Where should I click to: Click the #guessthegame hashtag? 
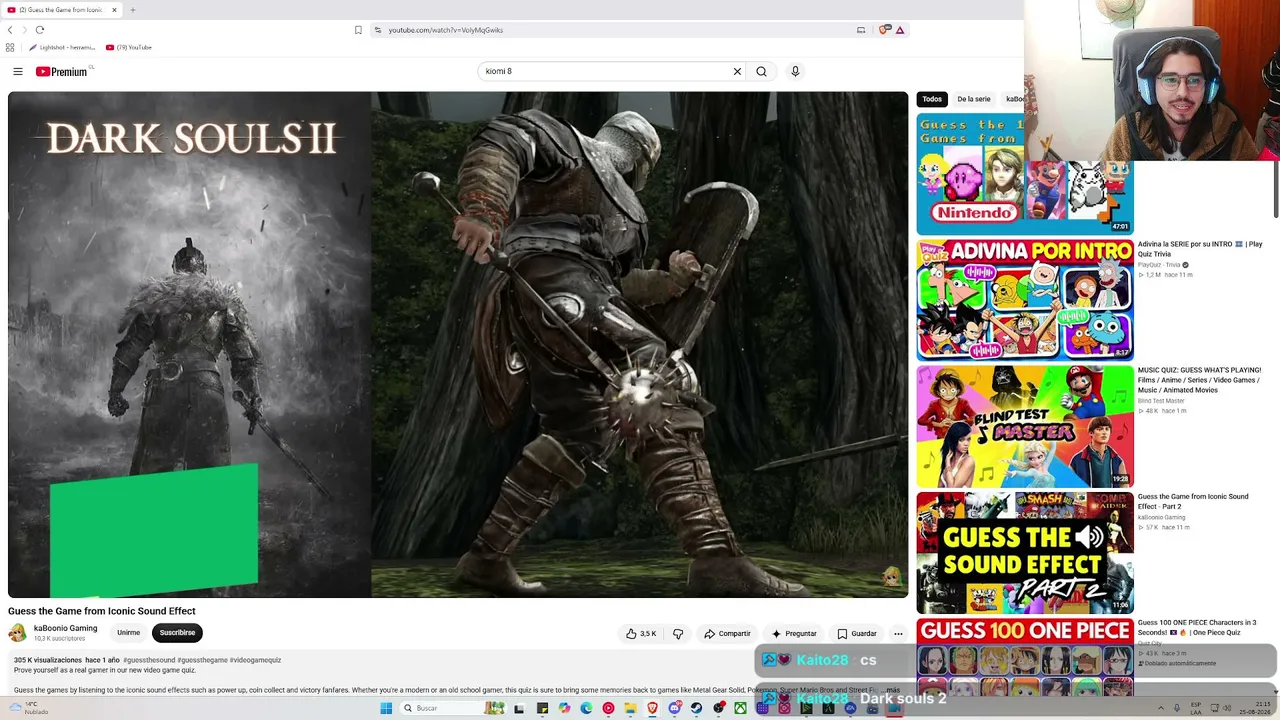[x=202, y=660]
